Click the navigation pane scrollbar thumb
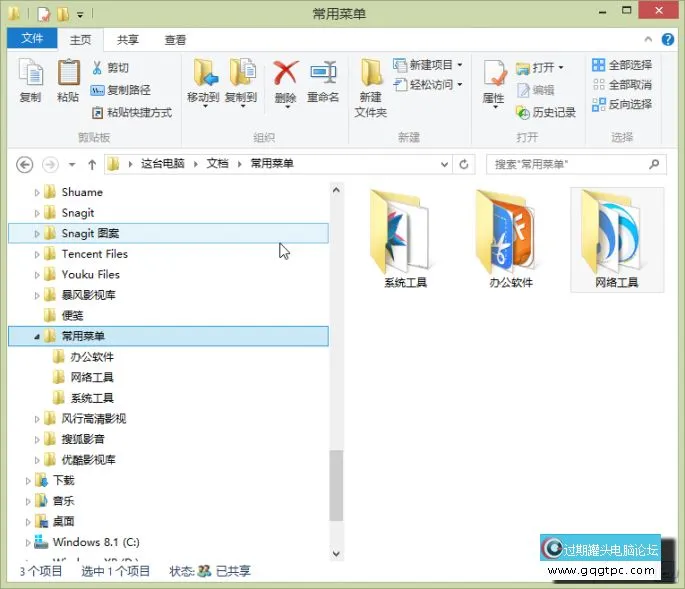 (336, 485)
